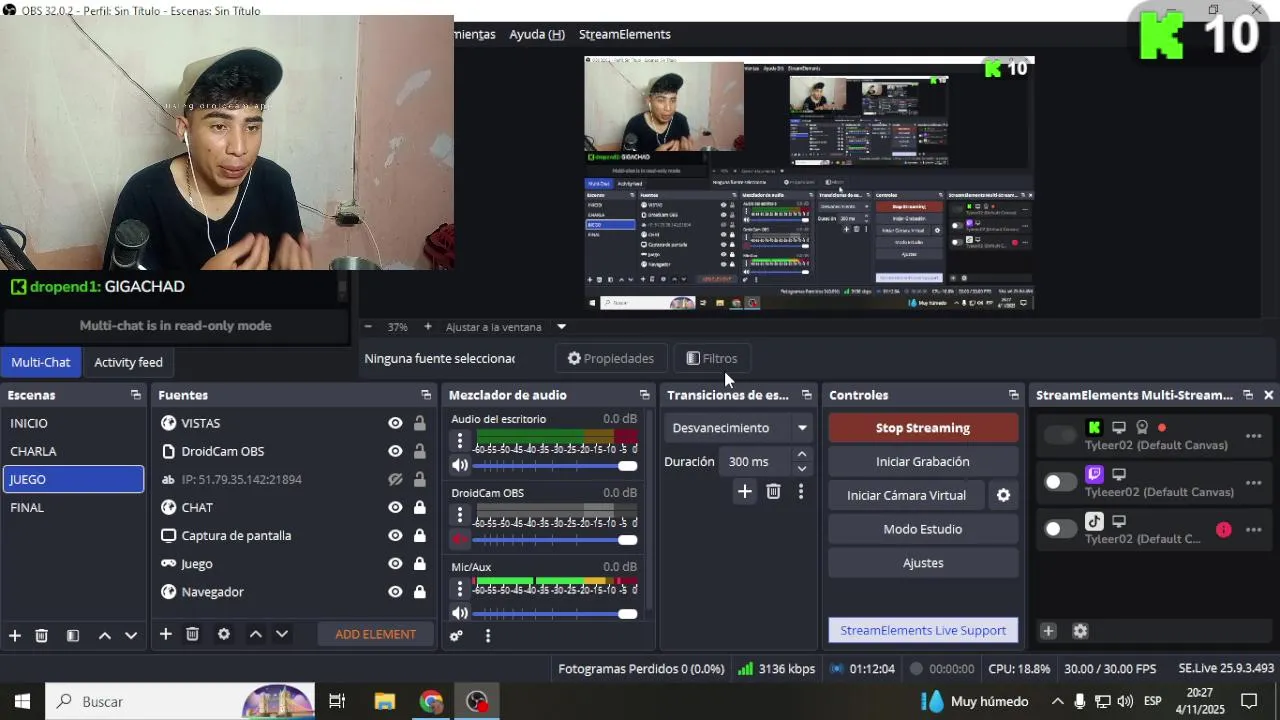The height and width of the screenshot is (720, 1280).
Task: Mute Audio del escritorio speaker icon
Action: point(460,465)
